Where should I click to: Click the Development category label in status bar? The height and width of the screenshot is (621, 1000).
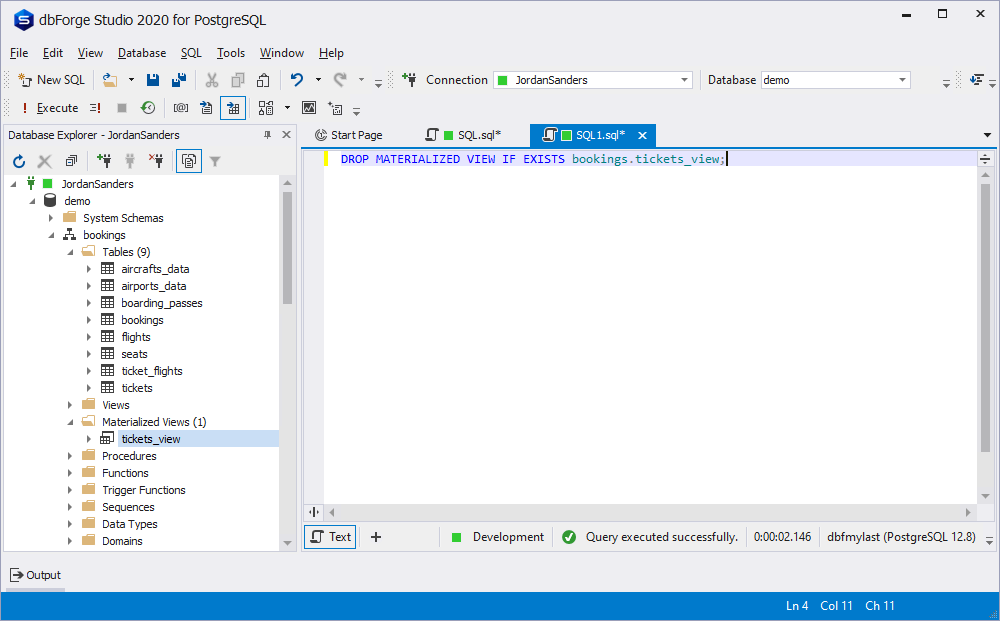[508, 537]
